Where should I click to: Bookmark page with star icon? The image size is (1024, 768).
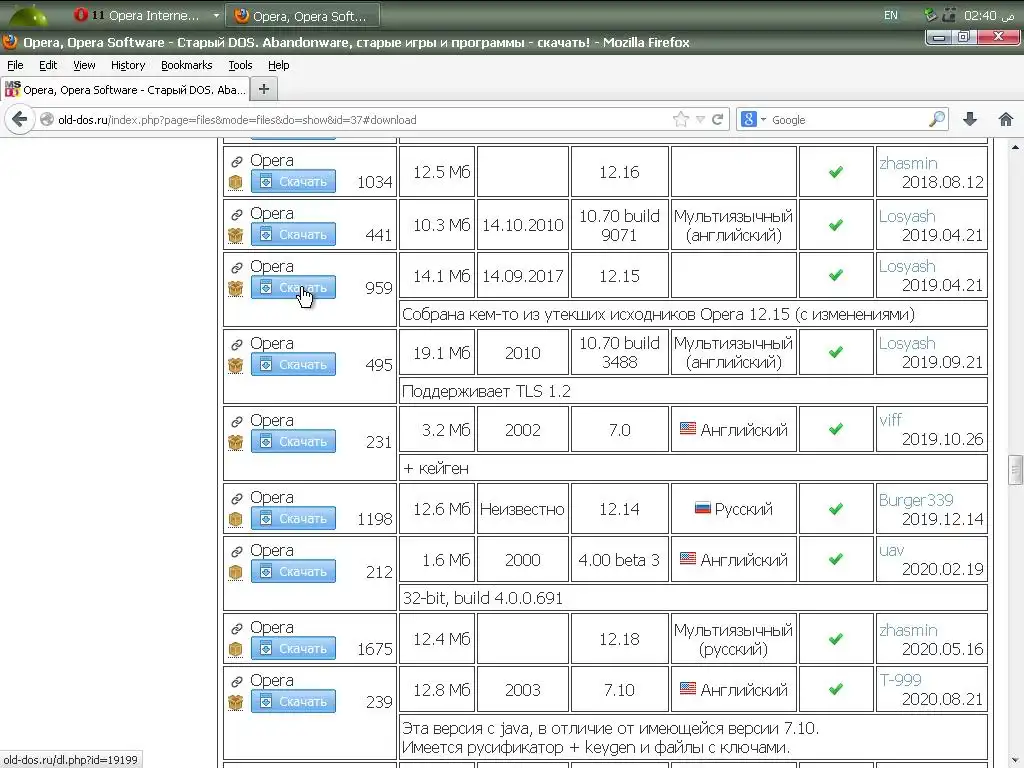point(680,120)
